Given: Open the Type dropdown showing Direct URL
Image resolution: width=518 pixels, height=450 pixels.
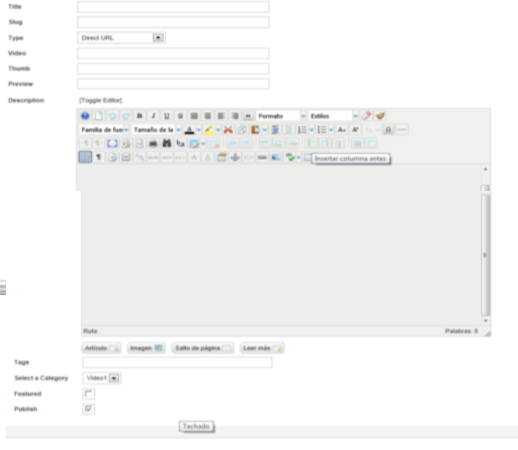Looking at the screenshot, I should point(122,38).
